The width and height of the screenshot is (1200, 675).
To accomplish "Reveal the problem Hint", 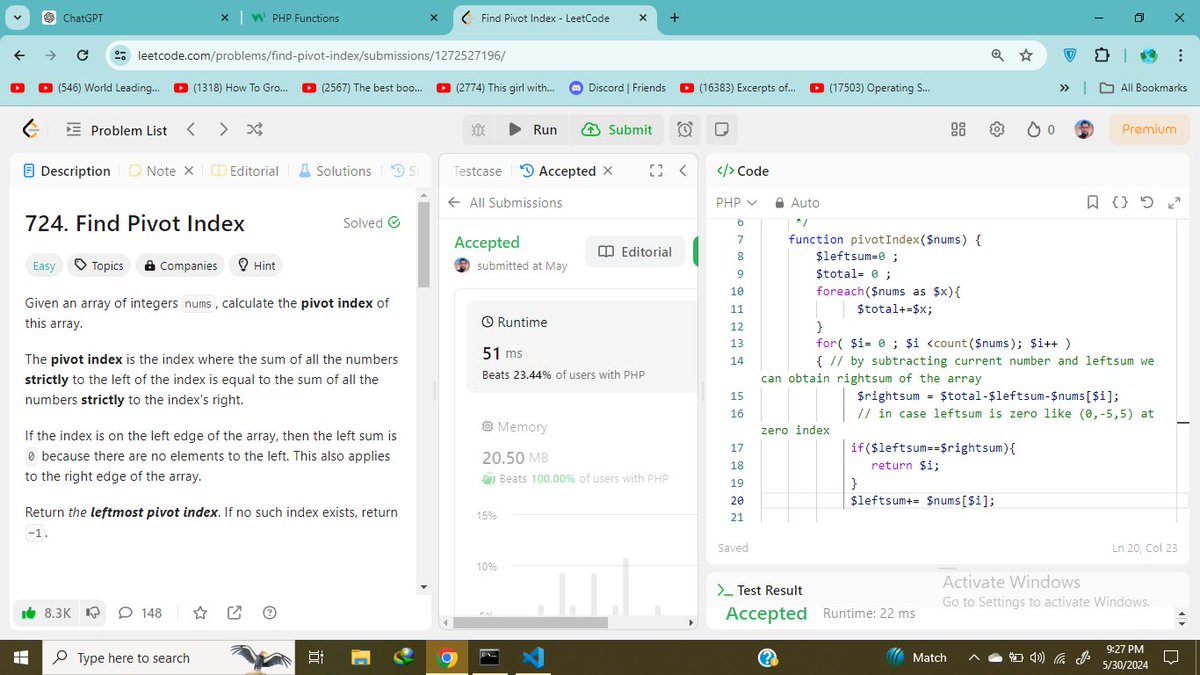I will [x=255, y=265].
